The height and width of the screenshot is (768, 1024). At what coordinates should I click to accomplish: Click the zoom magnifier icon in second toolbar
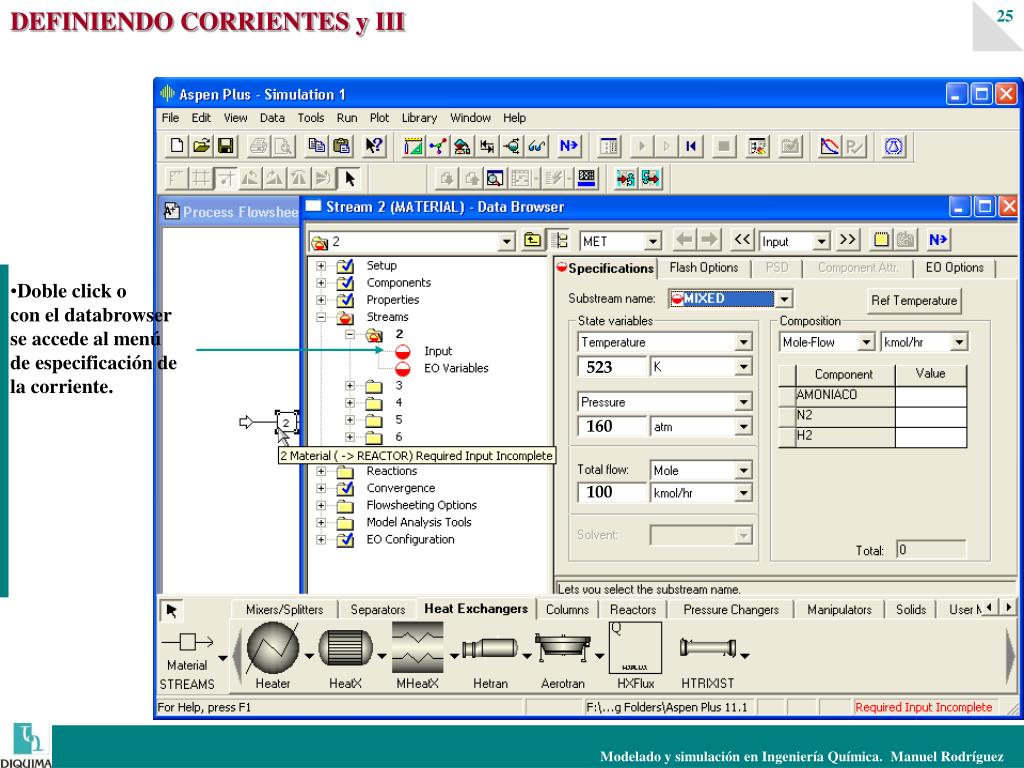click(x=495, y=178)
